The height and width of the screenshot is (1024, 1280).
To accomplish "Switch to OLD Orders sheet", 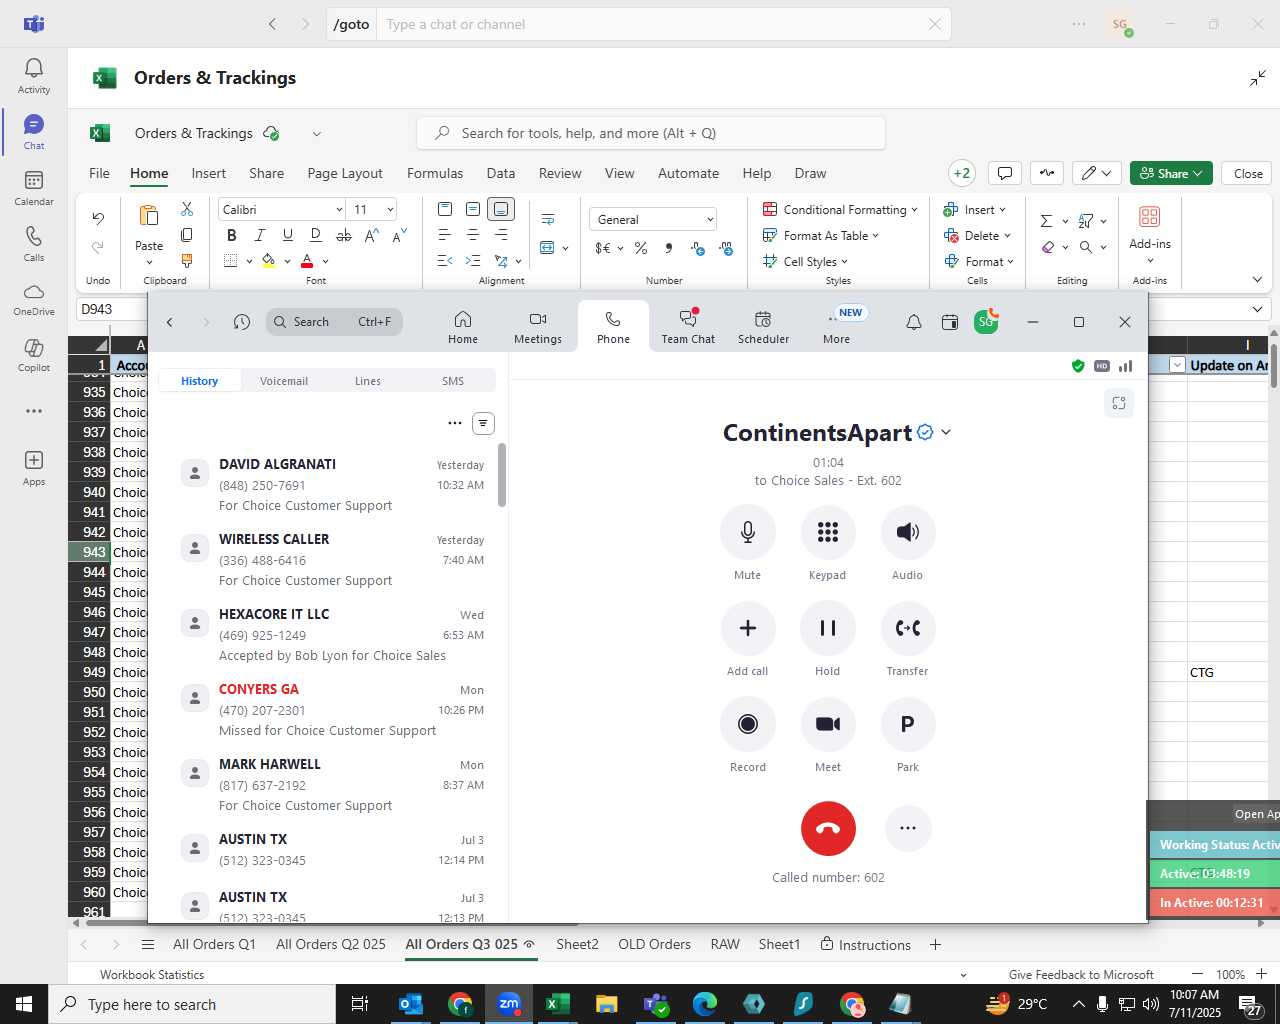I will coord(654,944).
